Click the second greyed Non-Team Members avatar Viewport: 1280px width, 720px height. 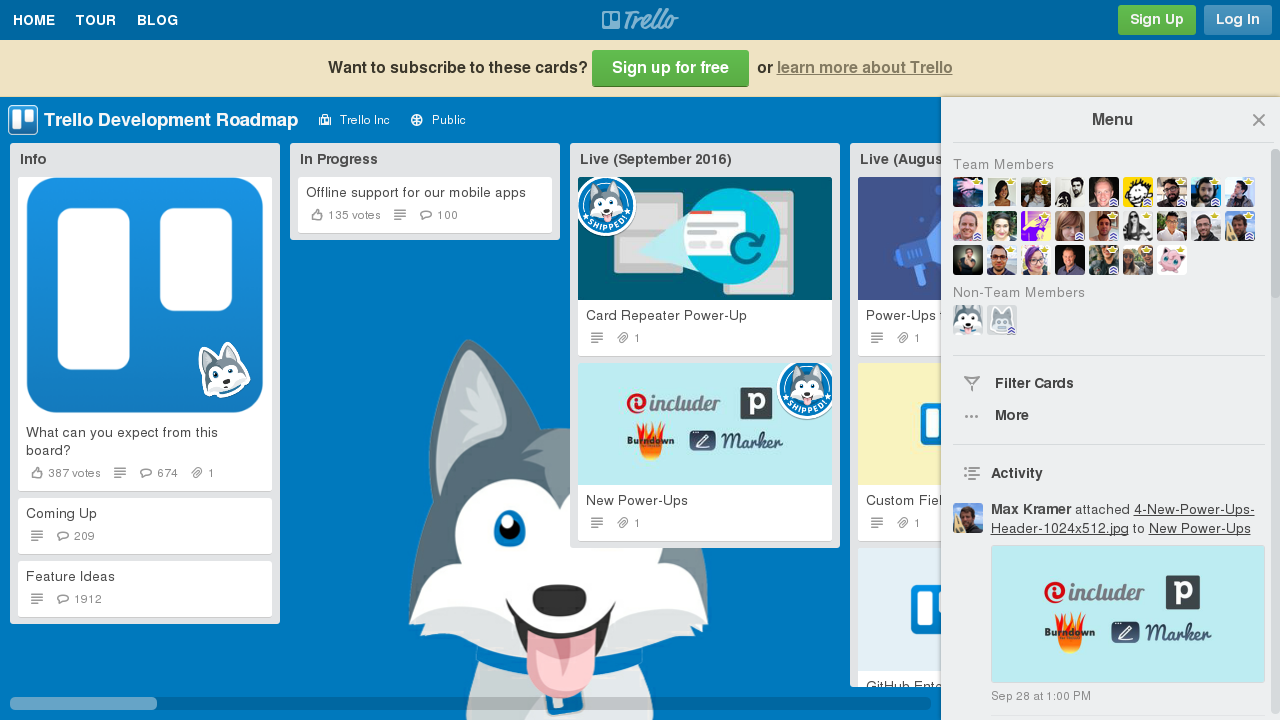point(1002,320)
